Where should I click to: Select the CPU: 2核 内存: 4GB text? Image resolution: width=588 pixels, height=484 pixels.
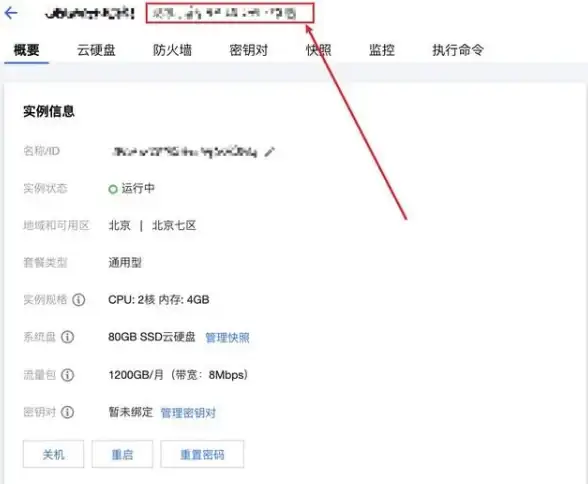(x=159, y=300)
